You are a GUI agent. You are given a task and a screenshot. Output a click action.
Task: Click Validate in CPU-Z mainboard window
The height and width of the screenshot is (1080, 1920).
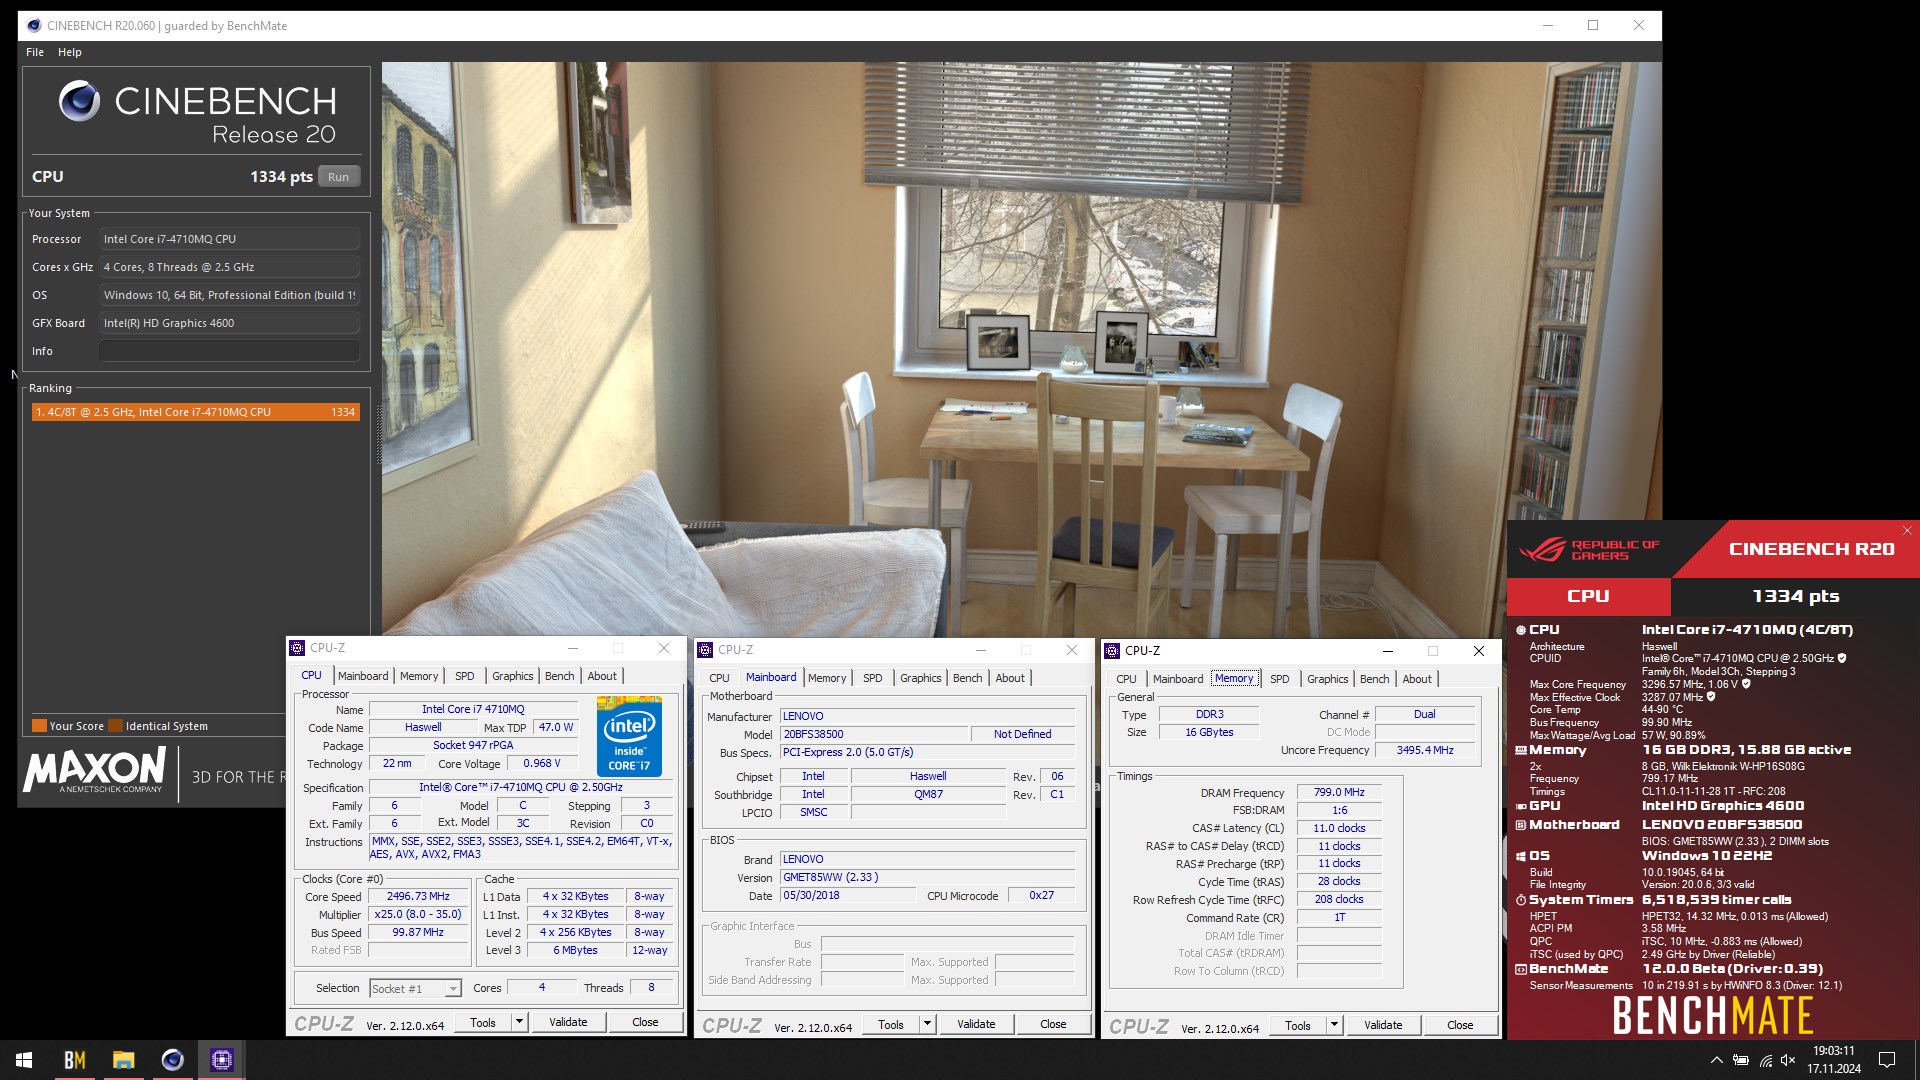tap(976, 1024)
